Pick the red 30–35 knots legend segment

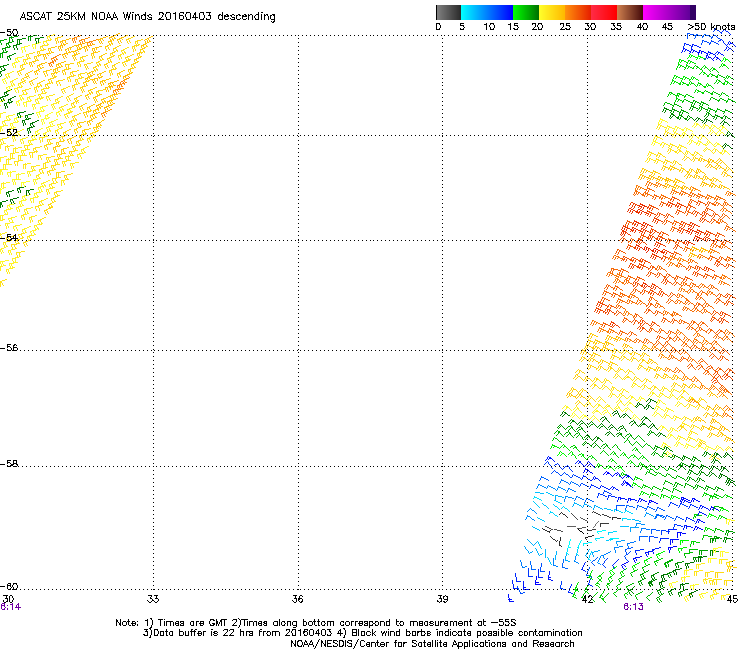click(x=604, y=12)
